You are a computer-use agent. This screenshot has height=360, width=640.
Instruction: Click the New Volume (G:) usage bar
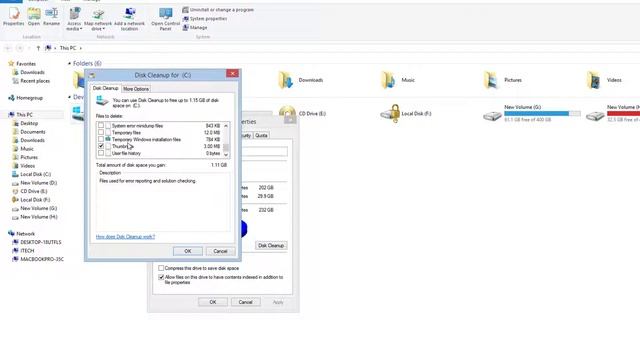[542, 113]
